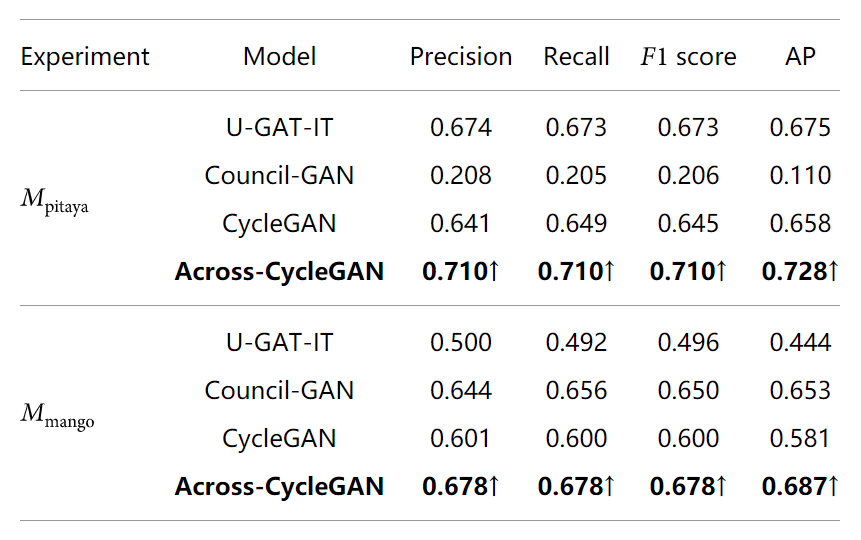This screenshot has height=540, width=861.
Task: Click the precision value 0.208
Action: (461, 176)
